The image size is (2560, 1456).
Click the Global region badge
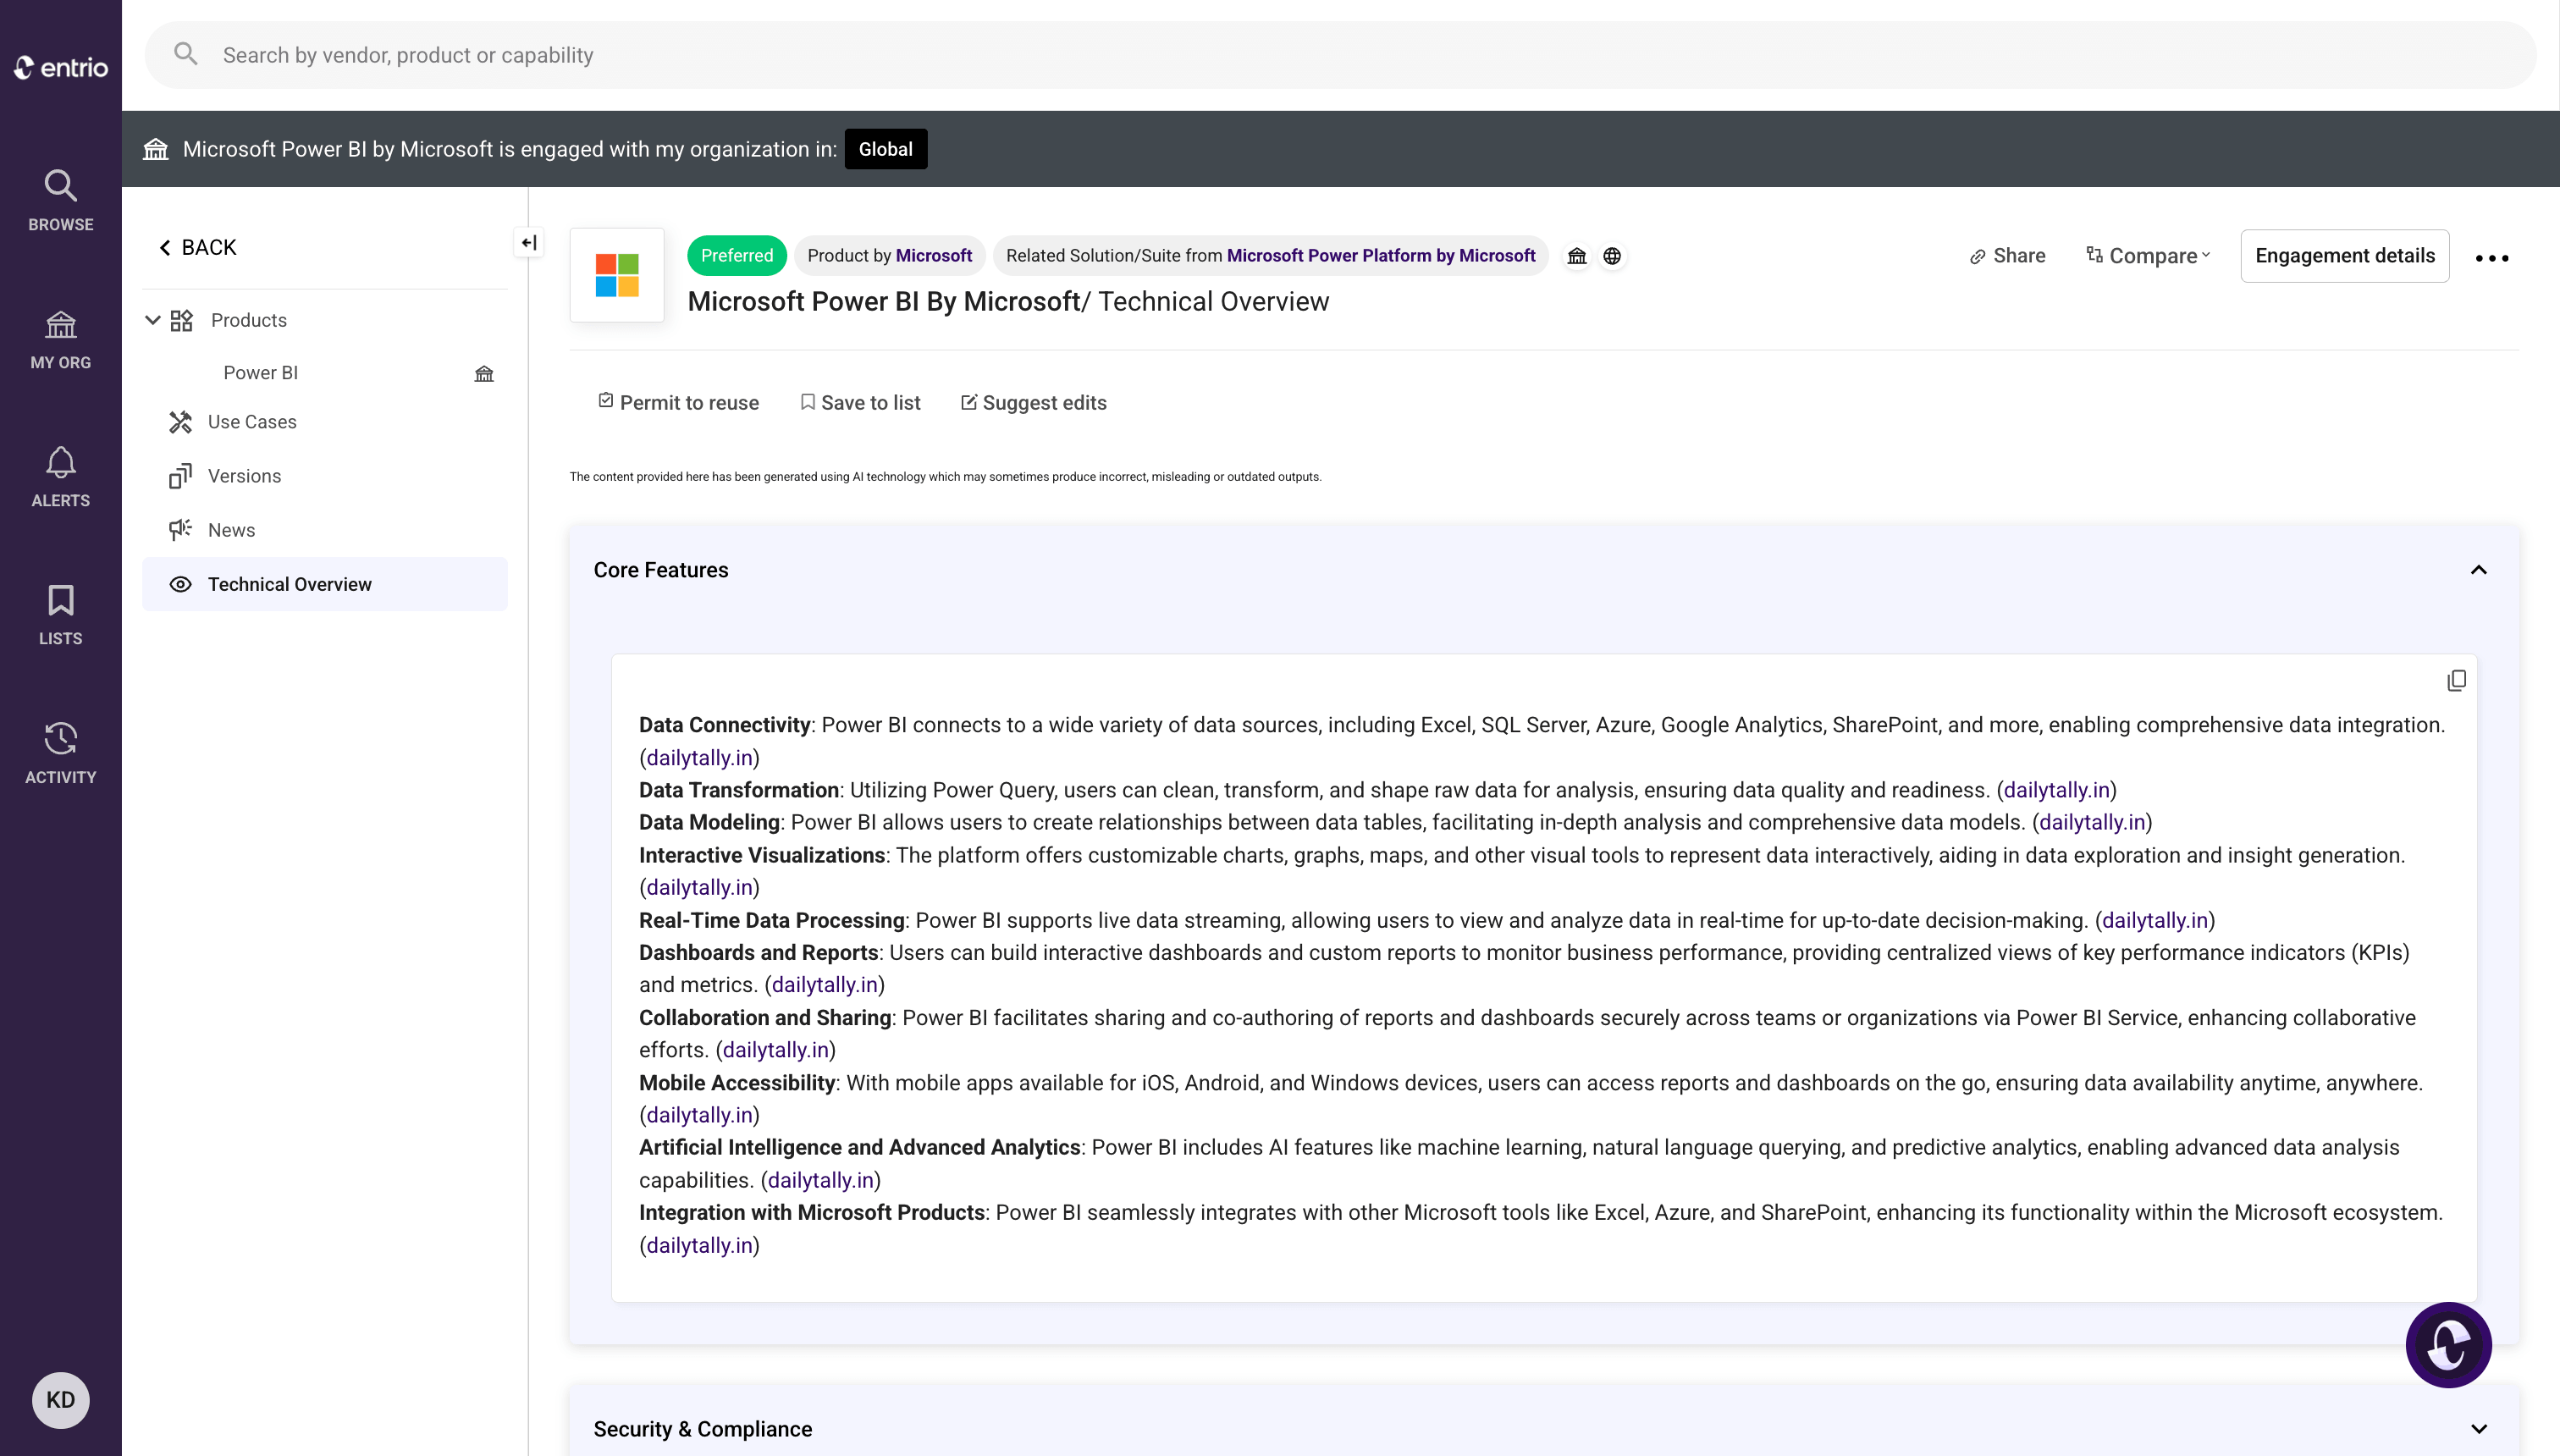click(x=885, y=149)
